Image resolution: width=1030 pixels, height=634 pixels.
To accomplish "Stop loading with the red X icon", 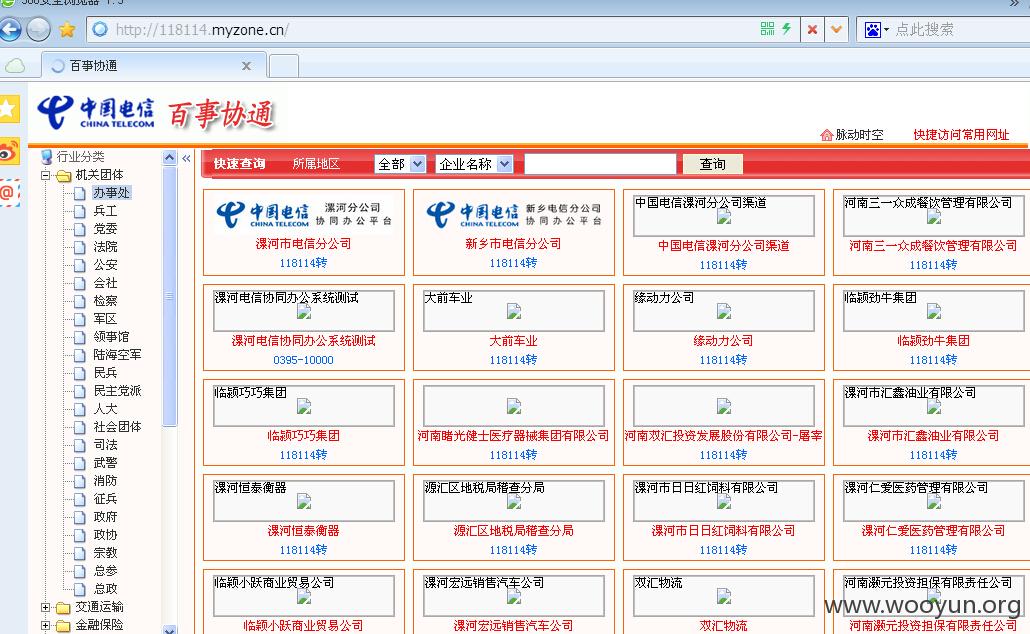I will (813, 30).
